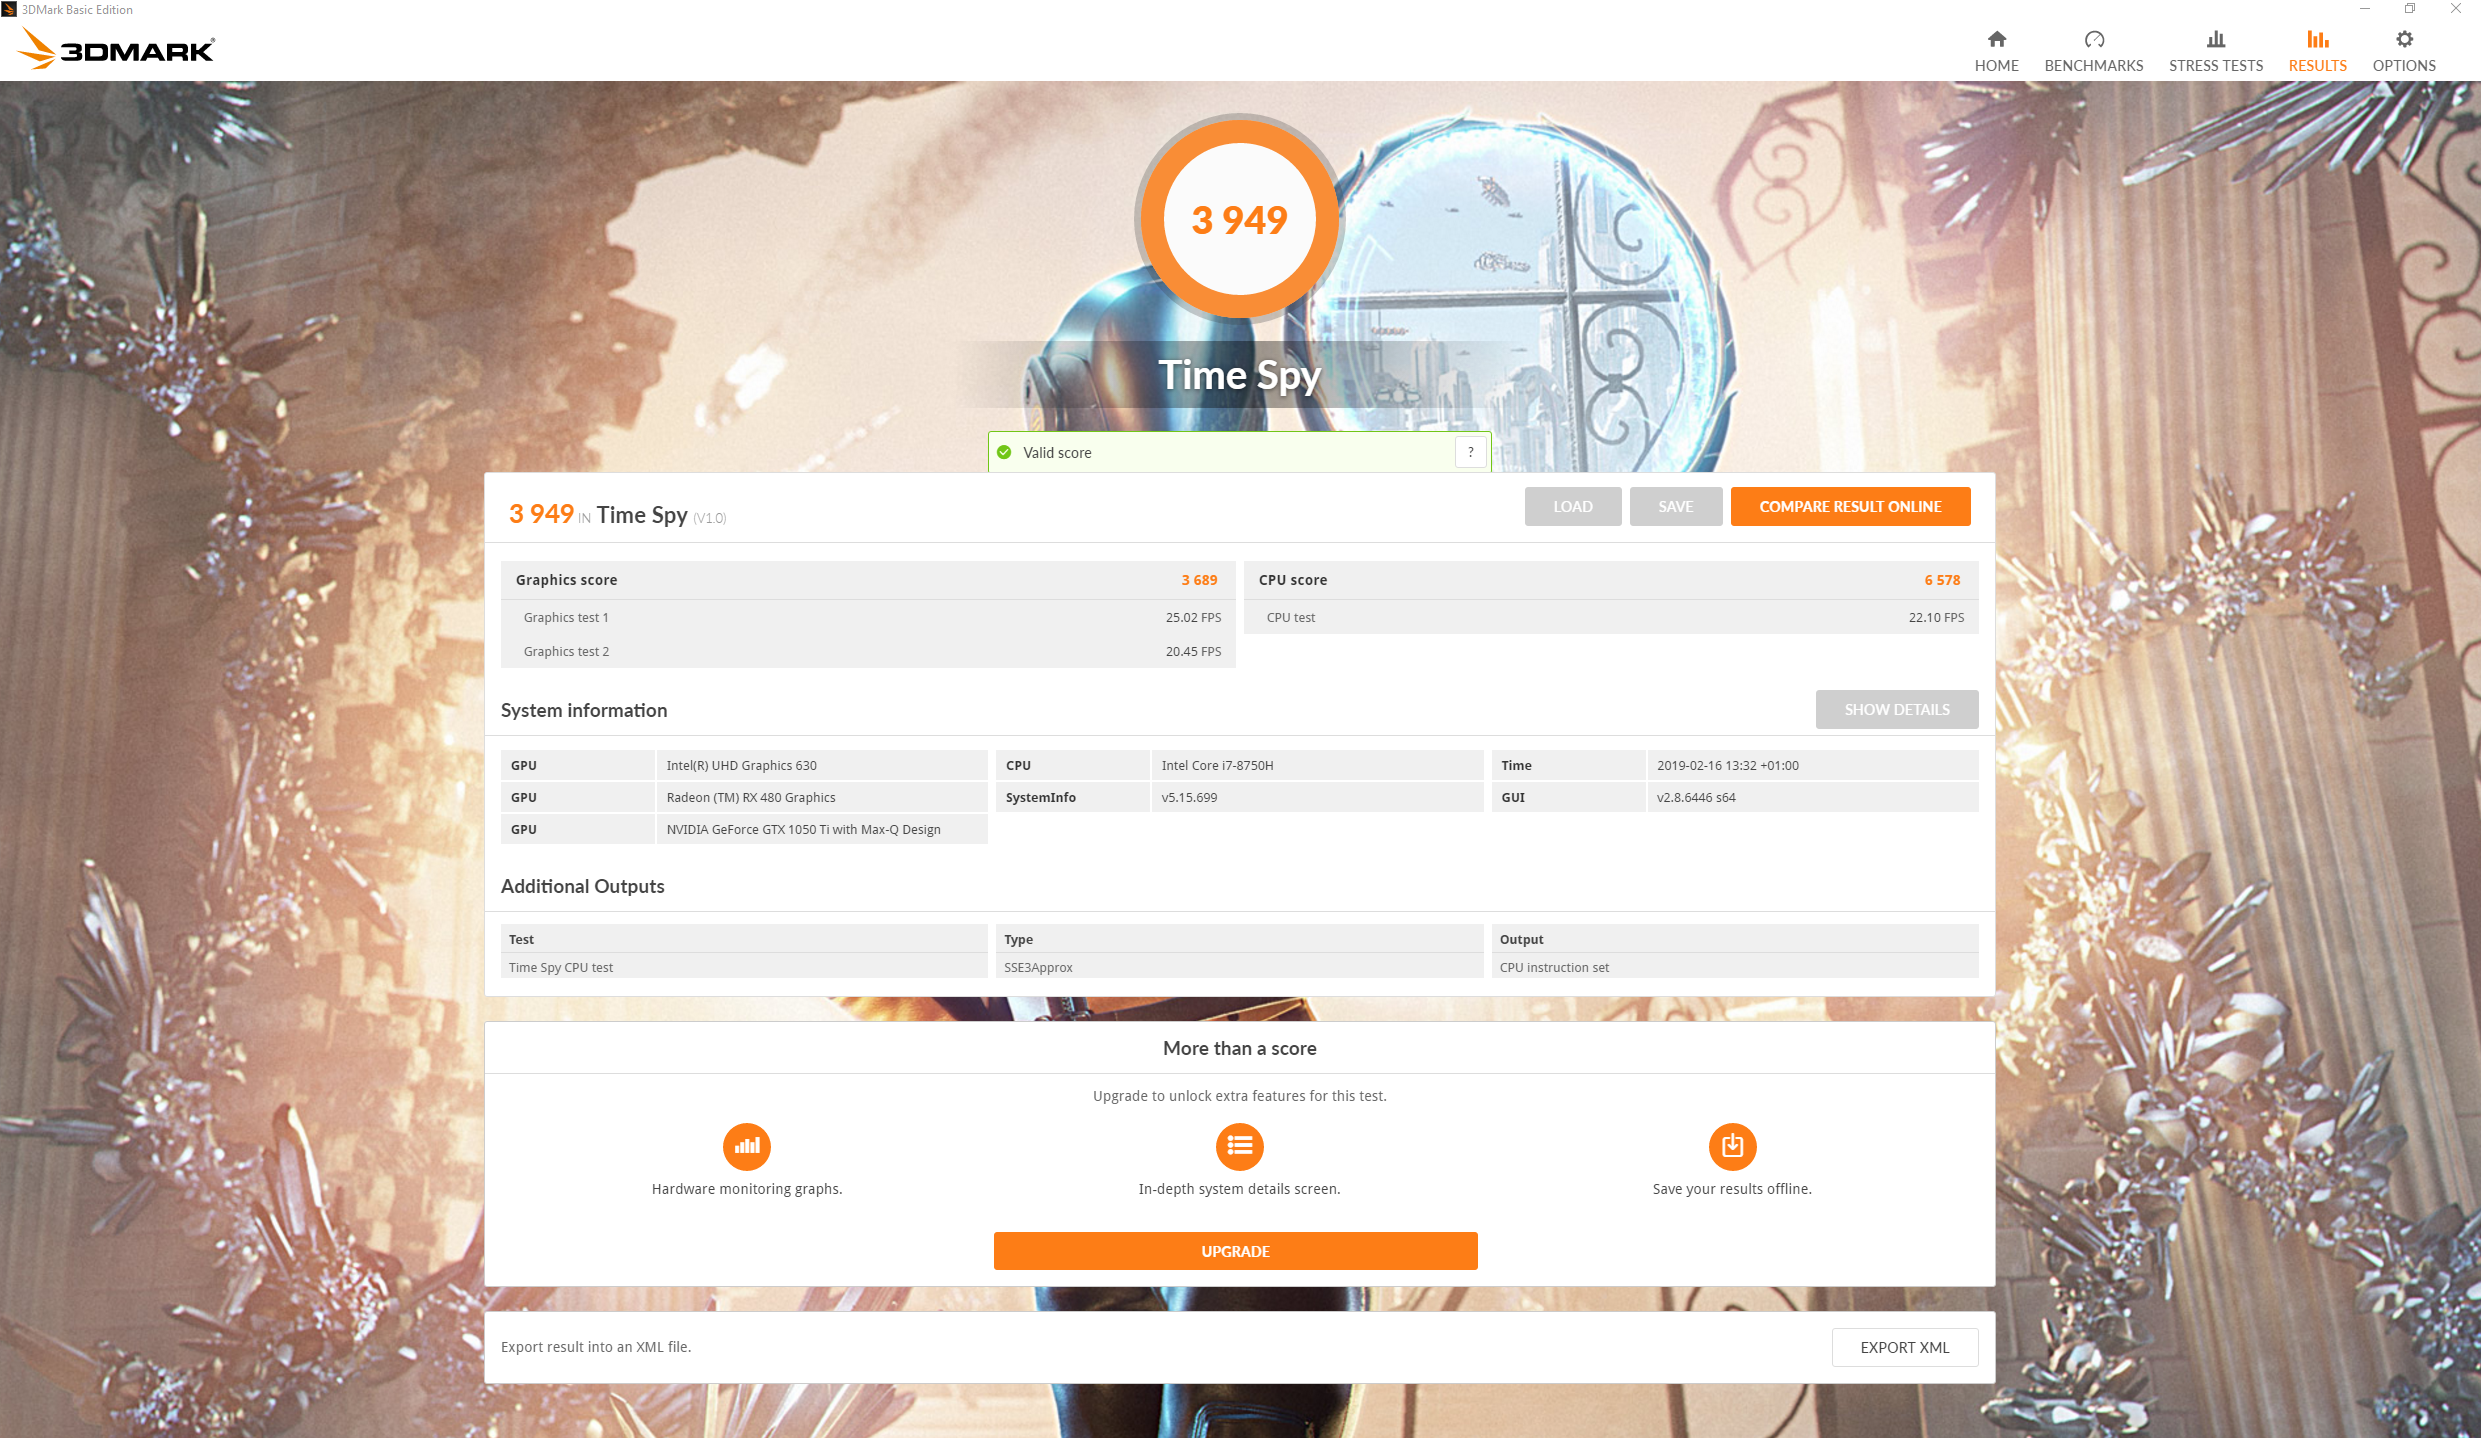
Task: Load a previous benchmark result
Action: [x=1572, y=506]
